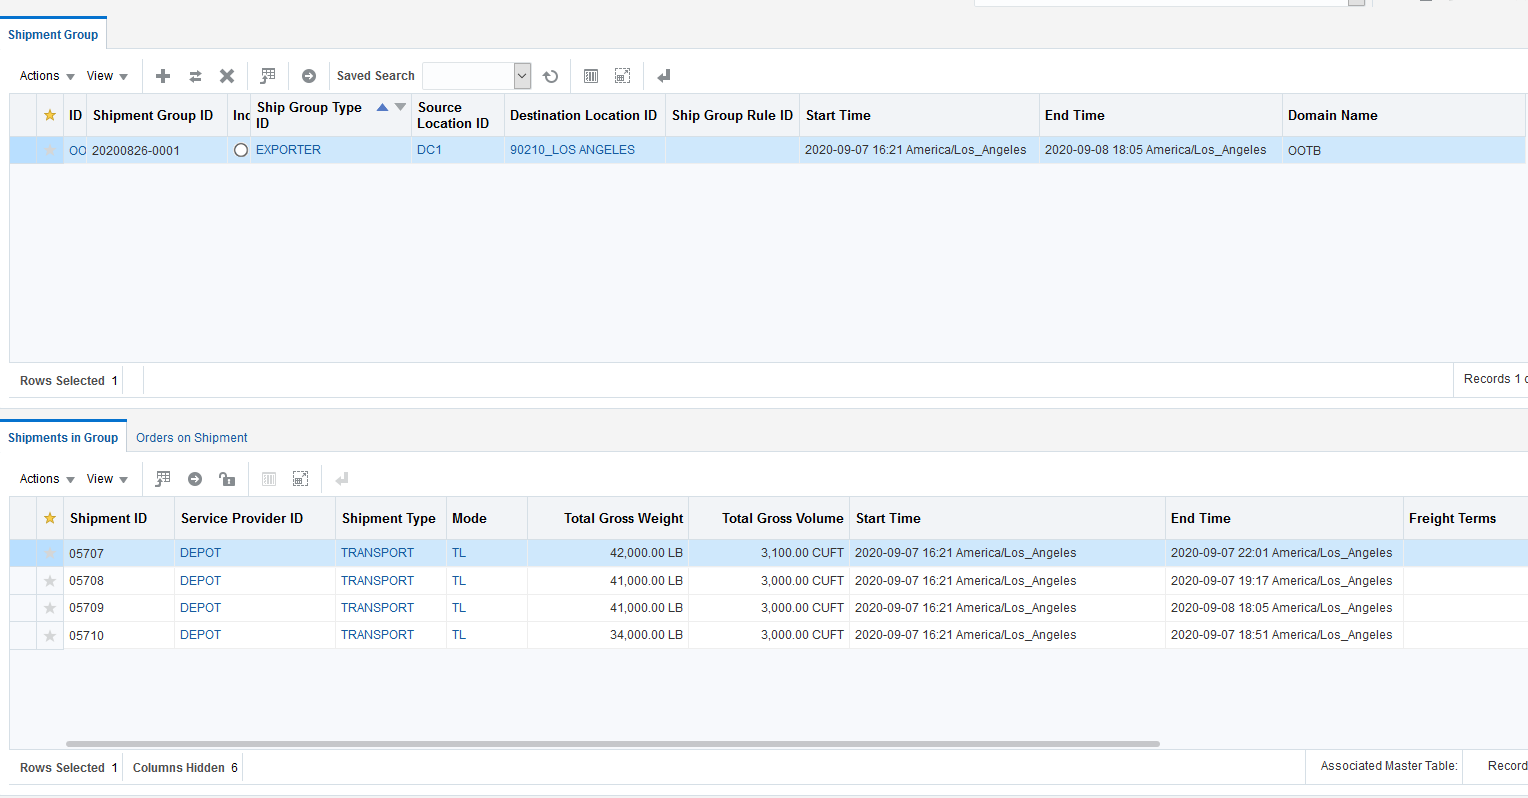Viewport: 1528px width, 798px height.
Task: Switch to the Orders on Shipment tab
Action: pyautogui.click(x=192, y=438)
